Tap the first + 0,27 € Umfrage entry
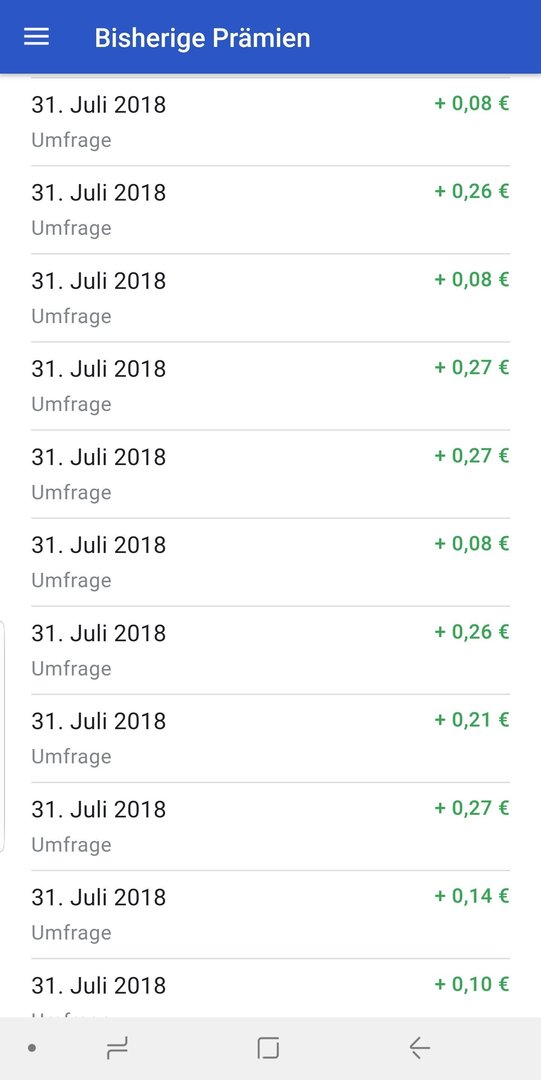Viewport: 541px width, 1080px height. 270,386
